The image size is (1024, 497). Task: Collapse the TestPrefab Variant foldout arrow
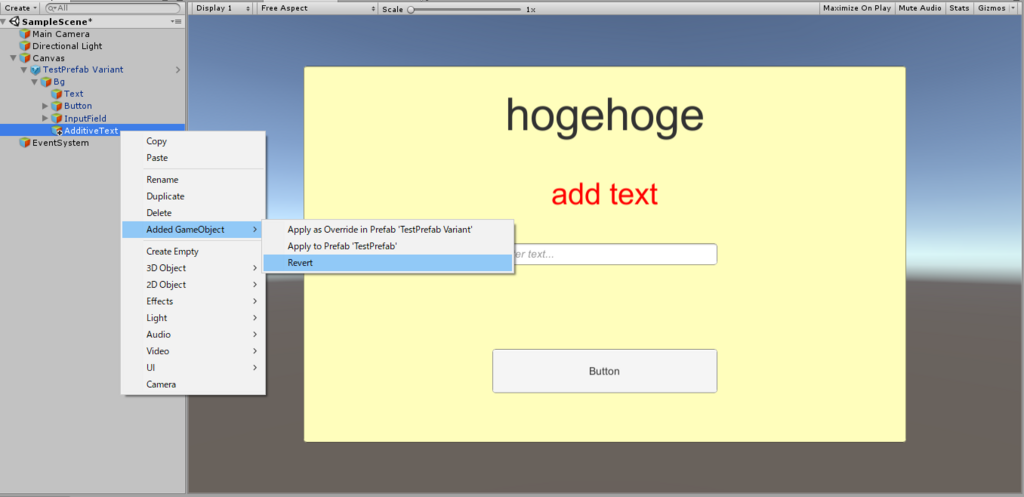pos(24,70)
